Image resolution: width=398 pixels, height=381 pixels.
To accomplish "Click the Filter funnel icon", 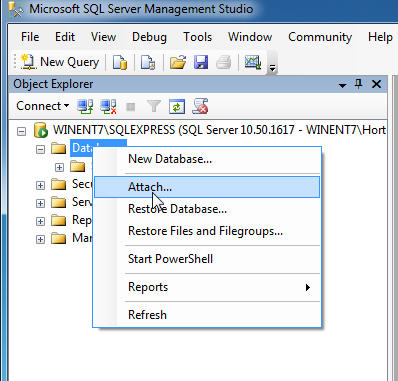I will click(154, 106).
